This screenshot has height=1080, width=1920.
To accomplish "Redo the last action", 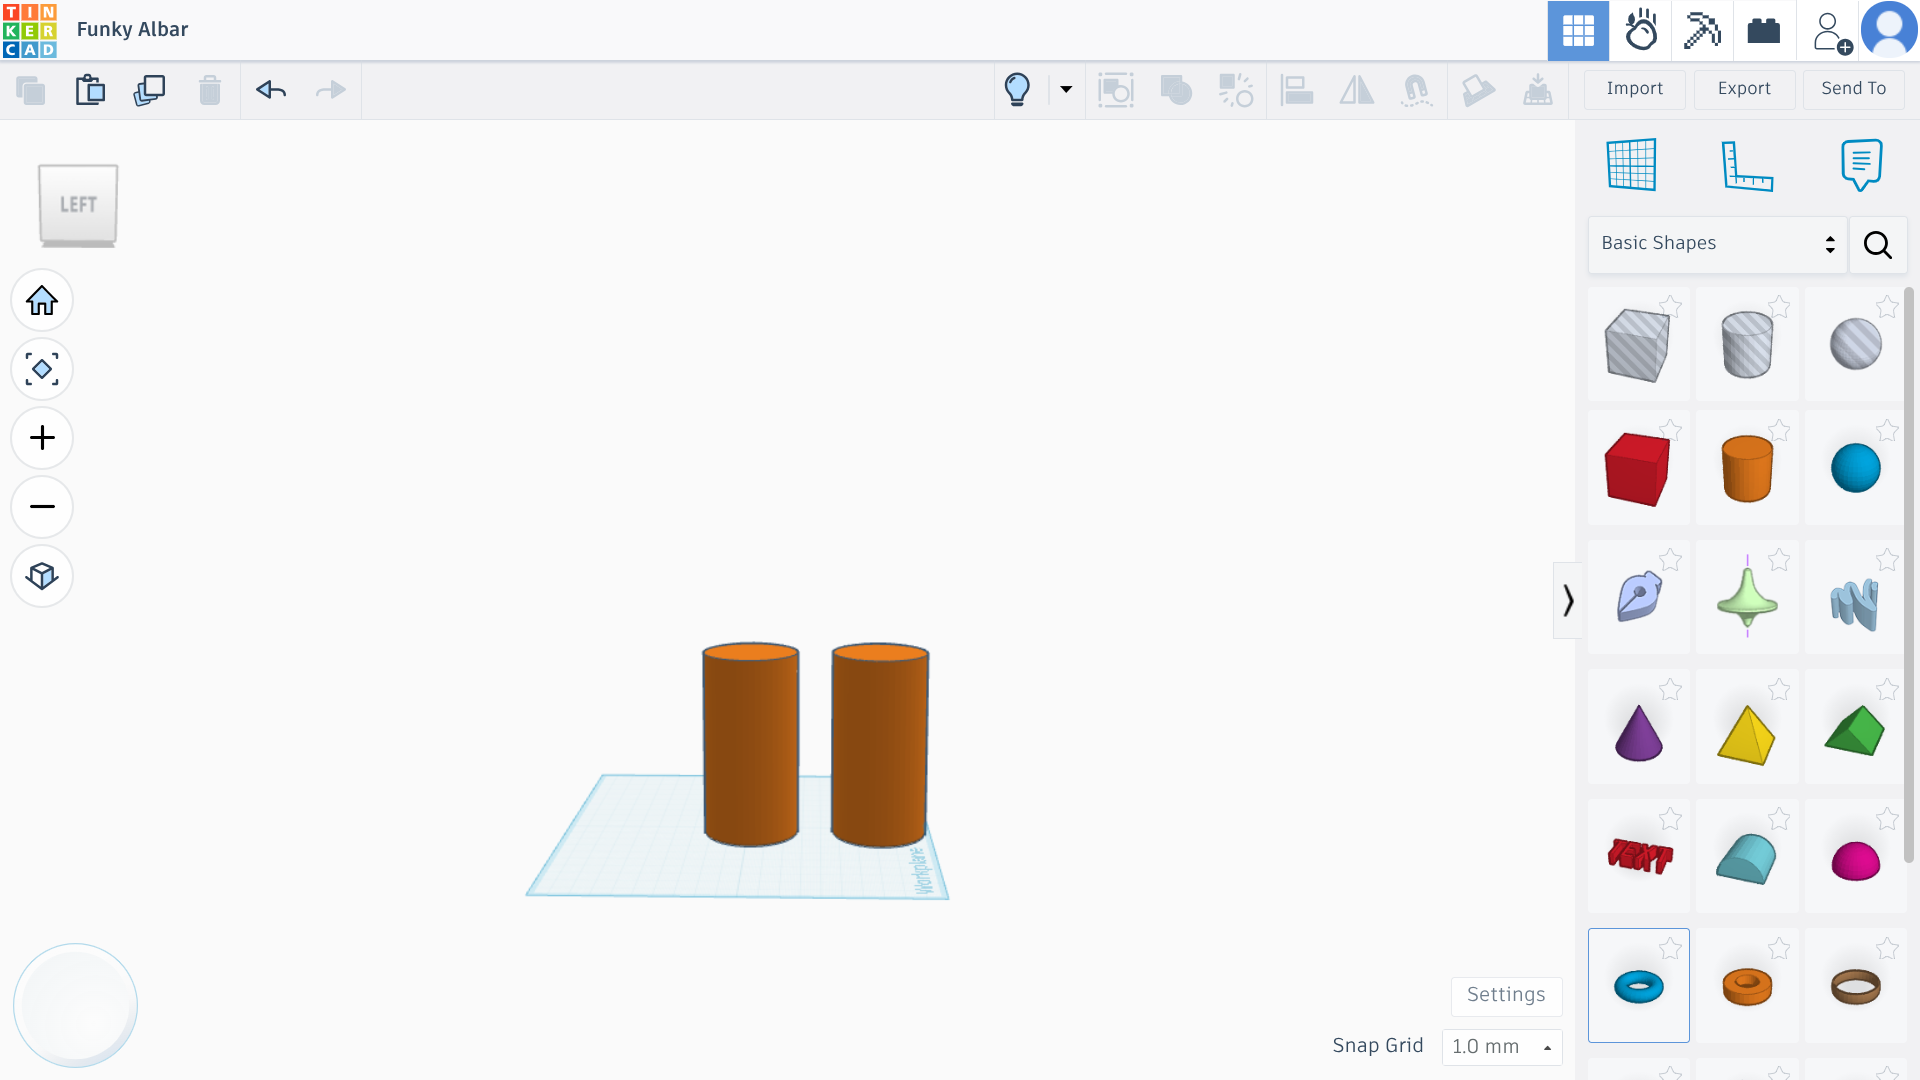I will pos(330,90).
